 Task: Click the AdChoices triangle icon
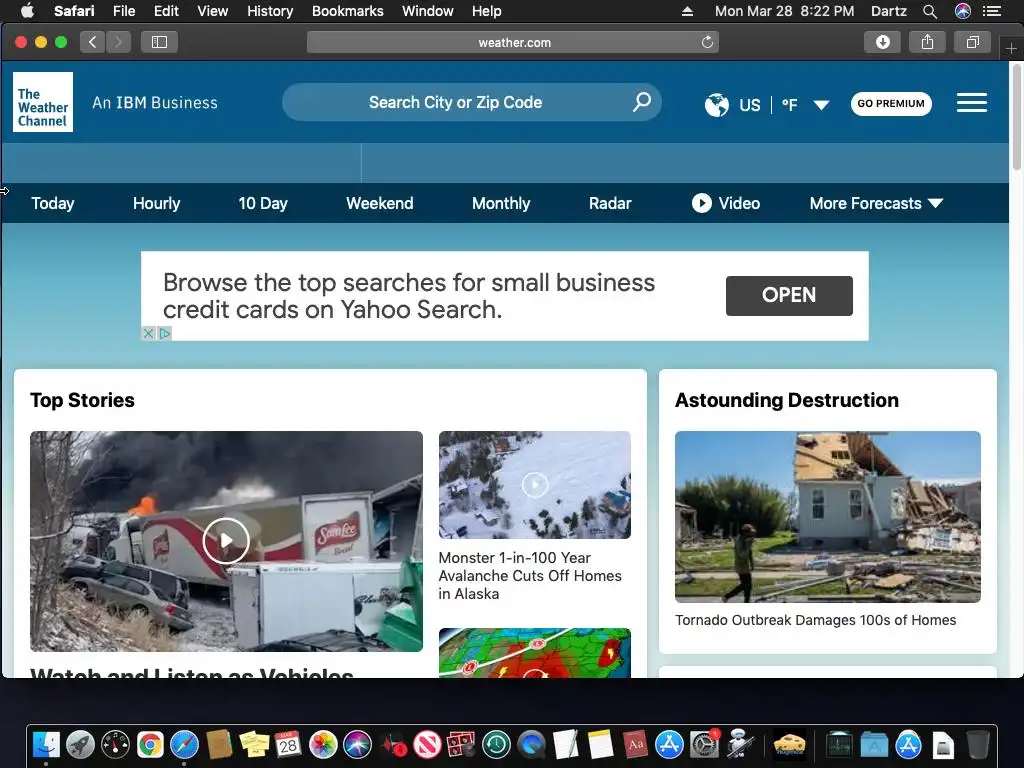(x=165, y=334)
